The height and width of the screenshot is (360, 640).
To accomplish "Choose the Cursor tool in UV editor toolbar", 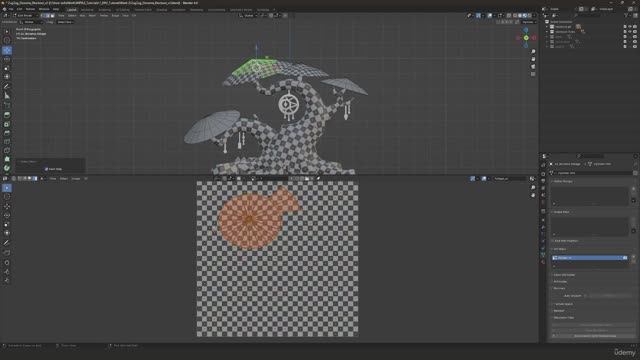I will tap(7, 197).
